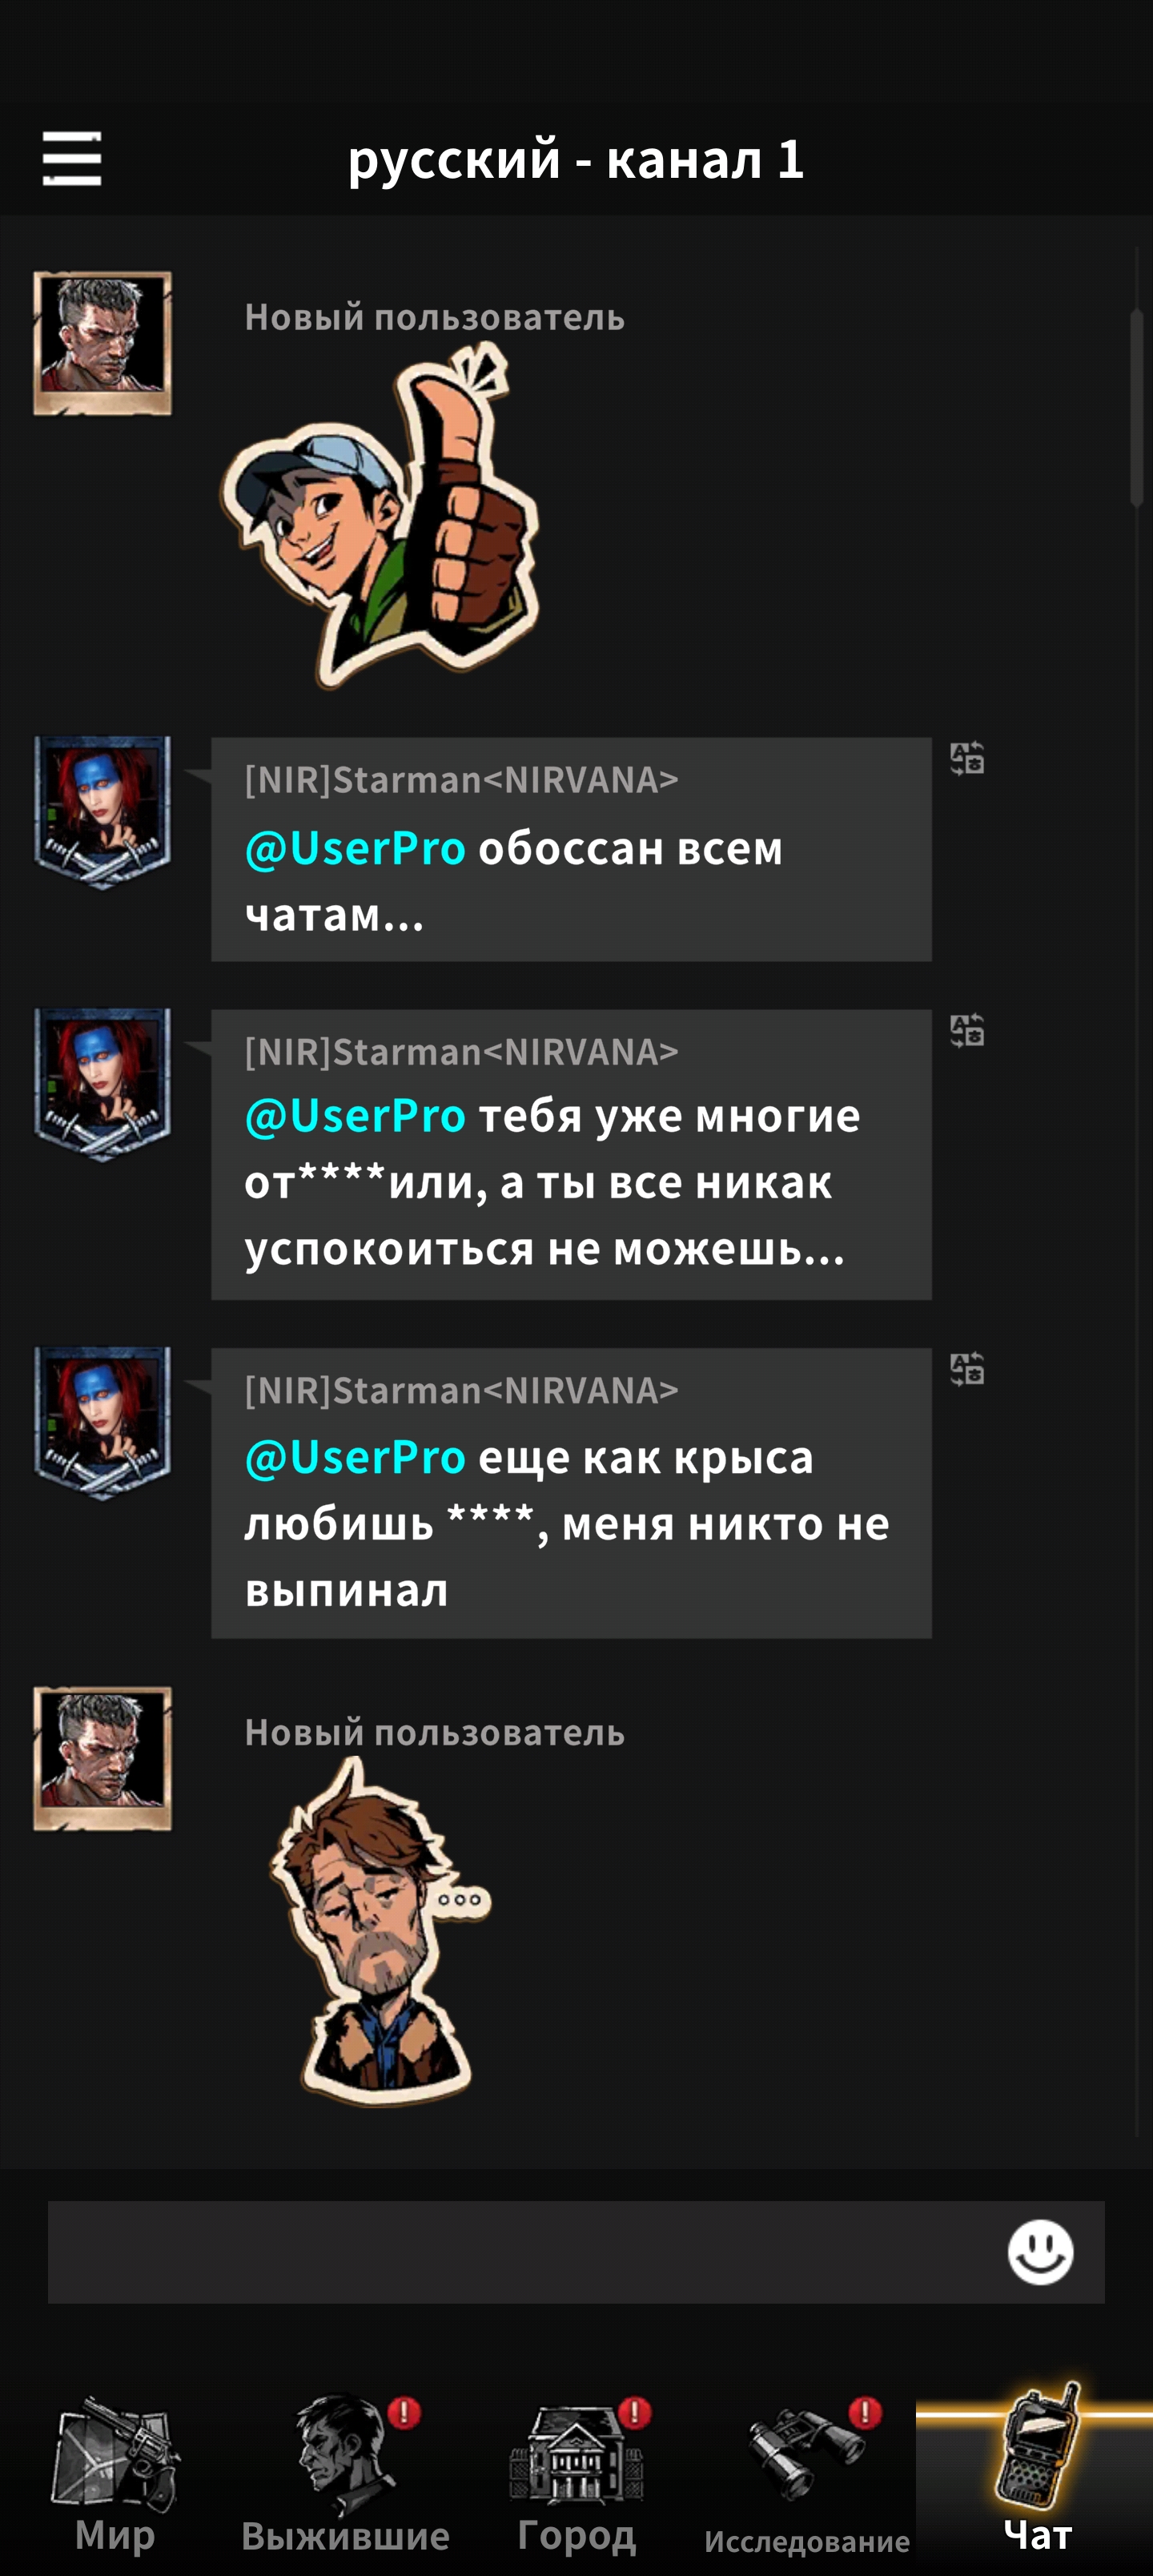Open the profile of the first Новый пользователь avatar
Screen dimensions: 1153x2576
[102, 343]
